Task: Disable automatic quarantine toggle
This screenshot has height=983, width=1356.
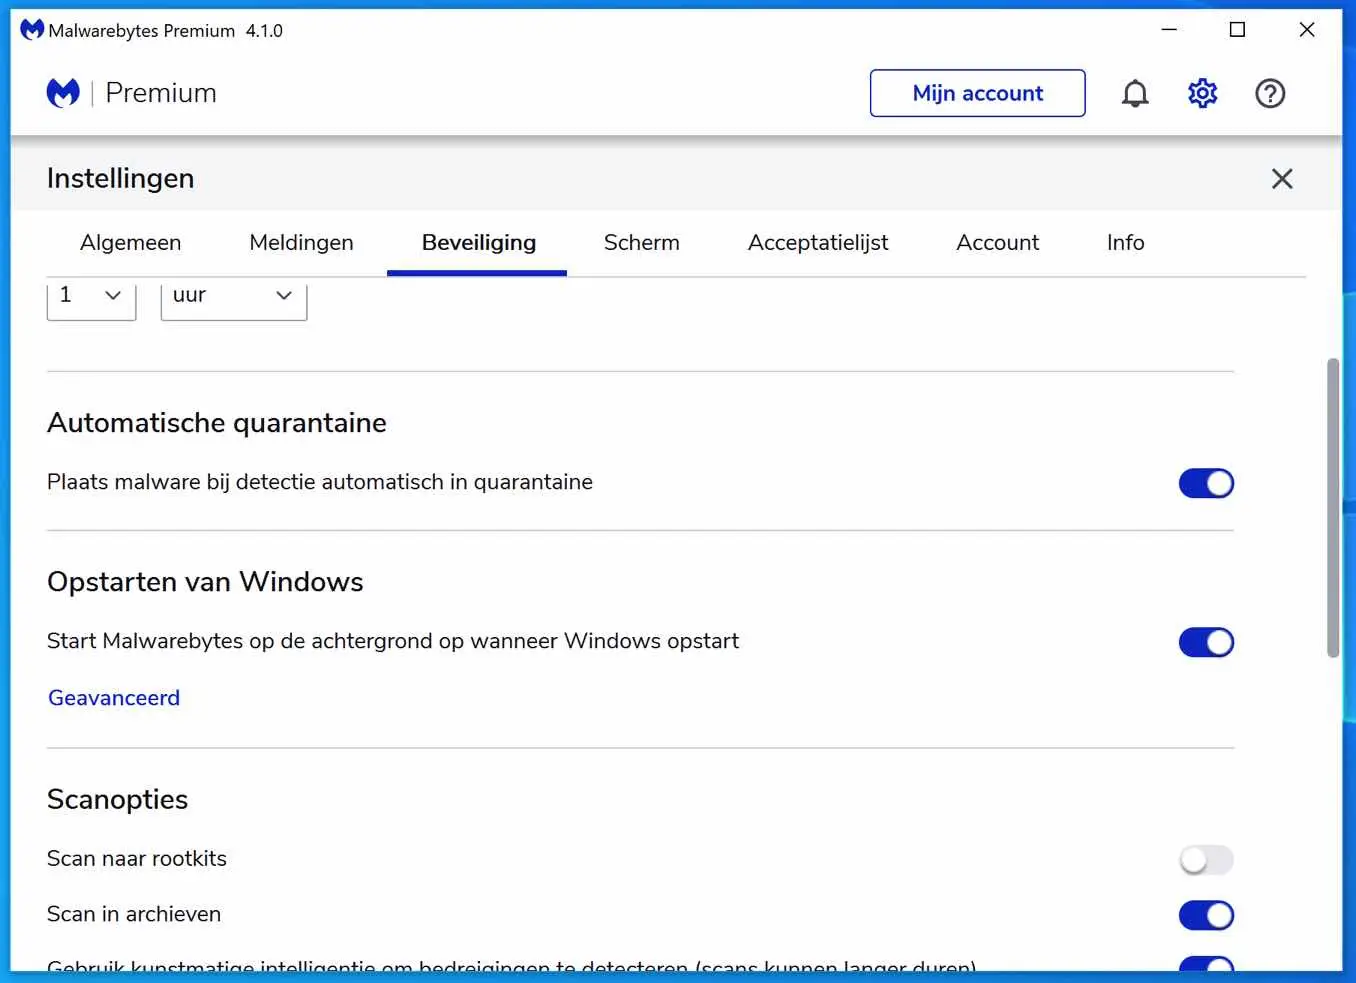Action: pos(1206,483)
